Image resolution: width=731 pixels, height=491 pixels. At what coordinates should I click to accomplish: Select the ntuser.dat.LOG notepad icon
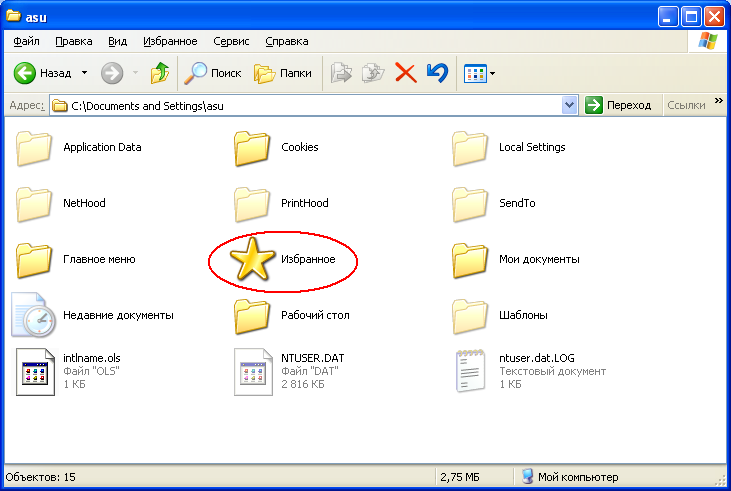click(x=470, y=371)
